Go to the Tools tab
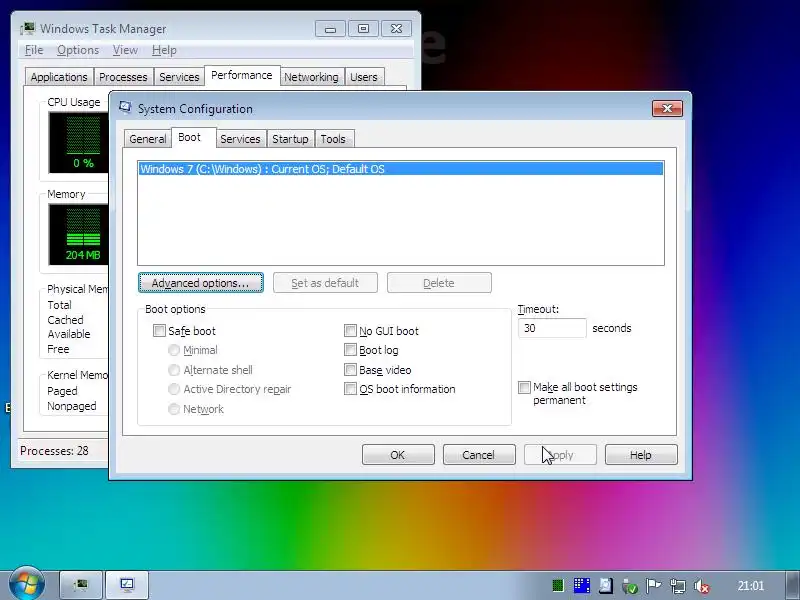 point(333,139)
